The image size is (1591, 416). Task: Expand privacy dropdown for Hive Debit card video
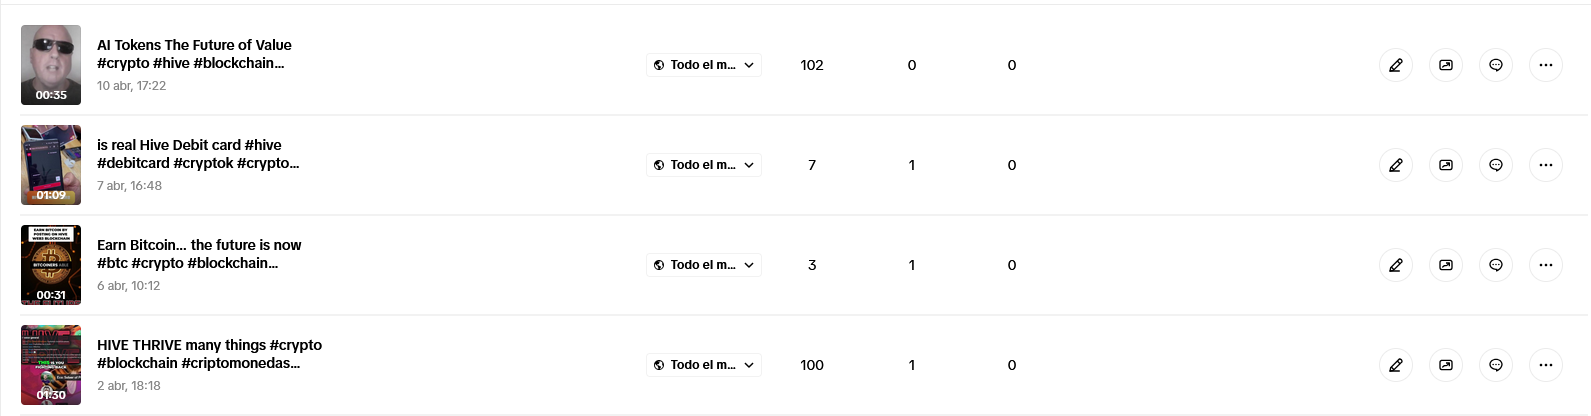[x=704, y=165]
